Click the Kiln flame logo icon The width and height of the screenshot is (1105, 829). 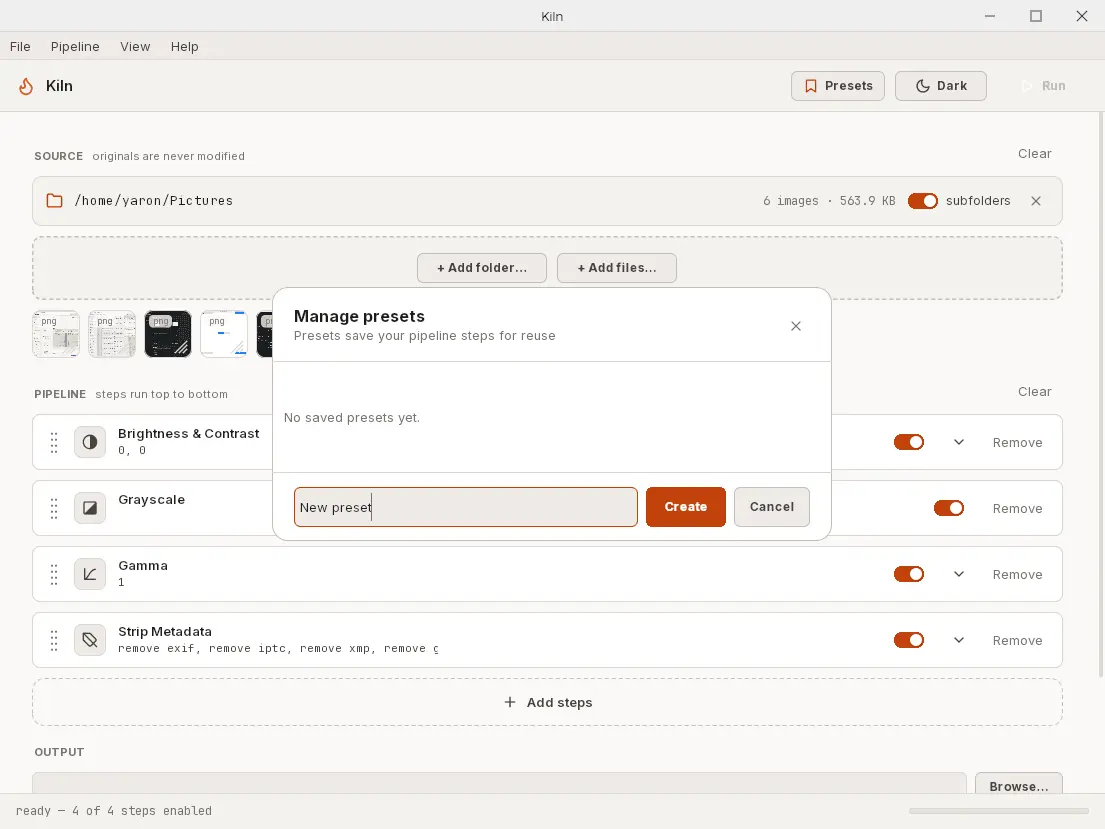[x=26, y=86]
